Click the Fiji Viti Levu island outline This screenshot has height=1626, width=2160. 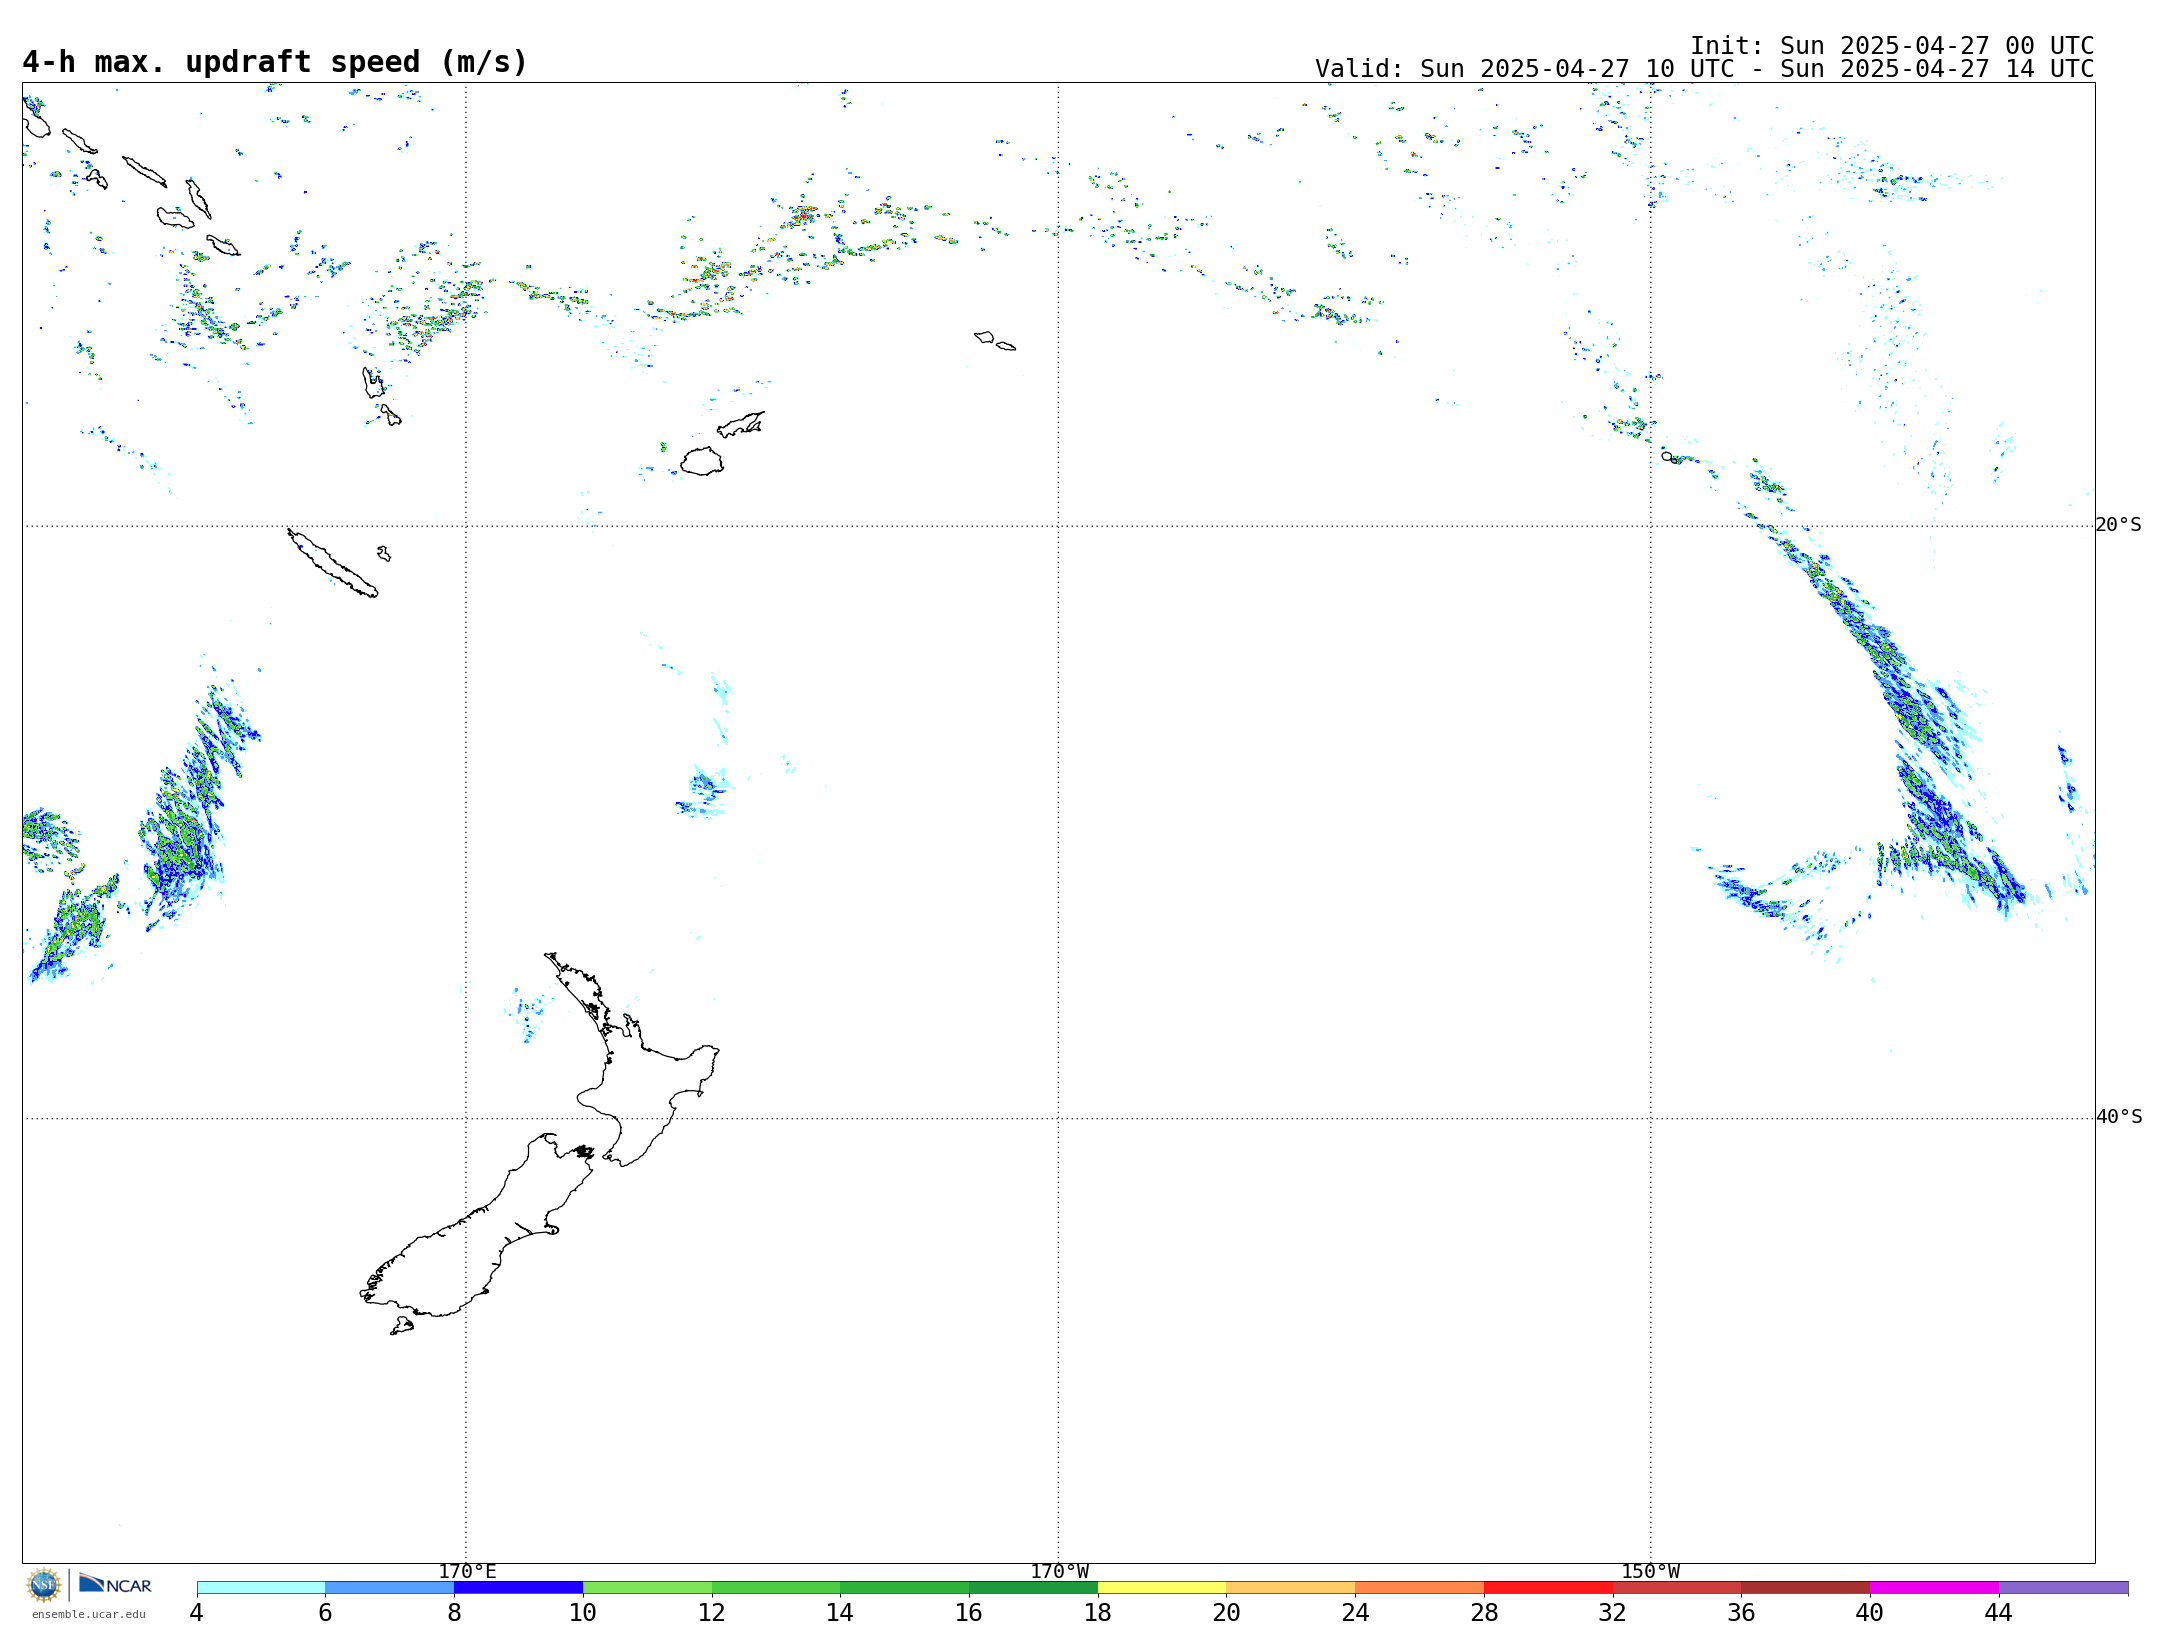pos(702,461)
